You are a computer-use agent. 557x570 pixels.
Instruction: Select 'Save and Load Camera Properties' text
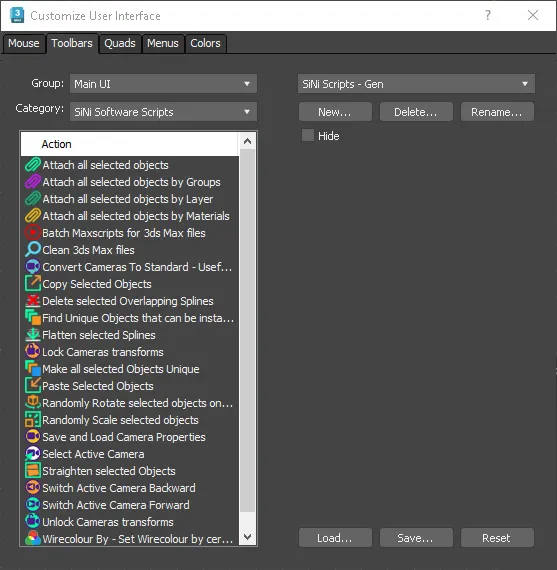[124, 437]
